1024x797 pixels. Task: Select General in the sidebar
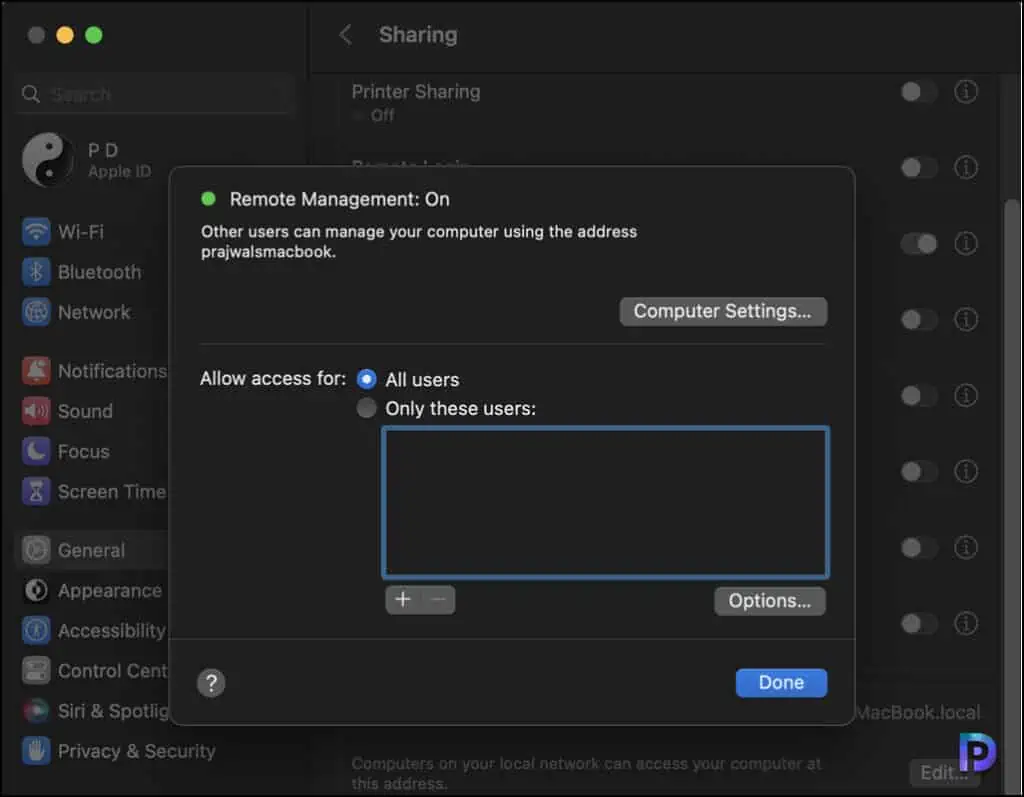pyautogui.click(x=91, y=550)
